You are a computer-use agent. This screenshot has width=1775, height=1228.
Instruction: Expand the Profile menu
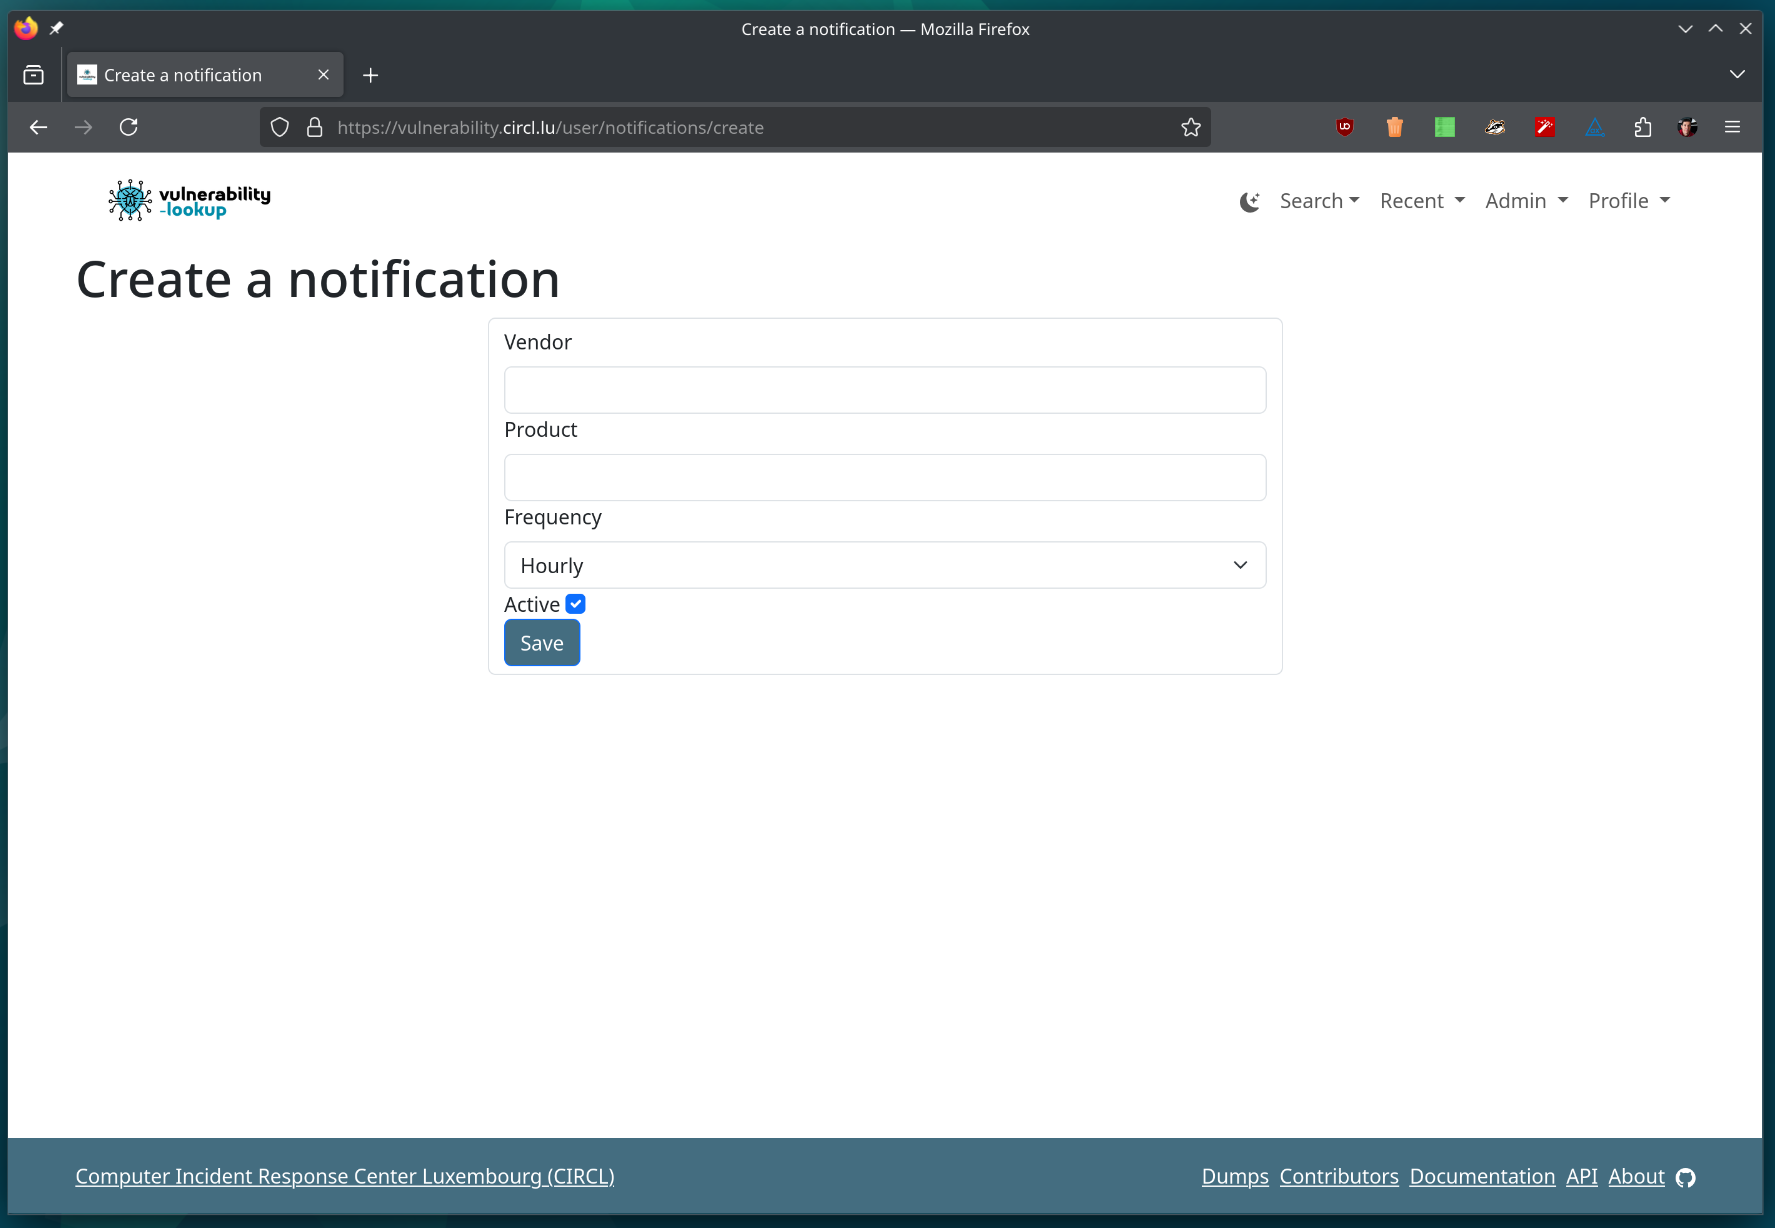coord(1629,201)
